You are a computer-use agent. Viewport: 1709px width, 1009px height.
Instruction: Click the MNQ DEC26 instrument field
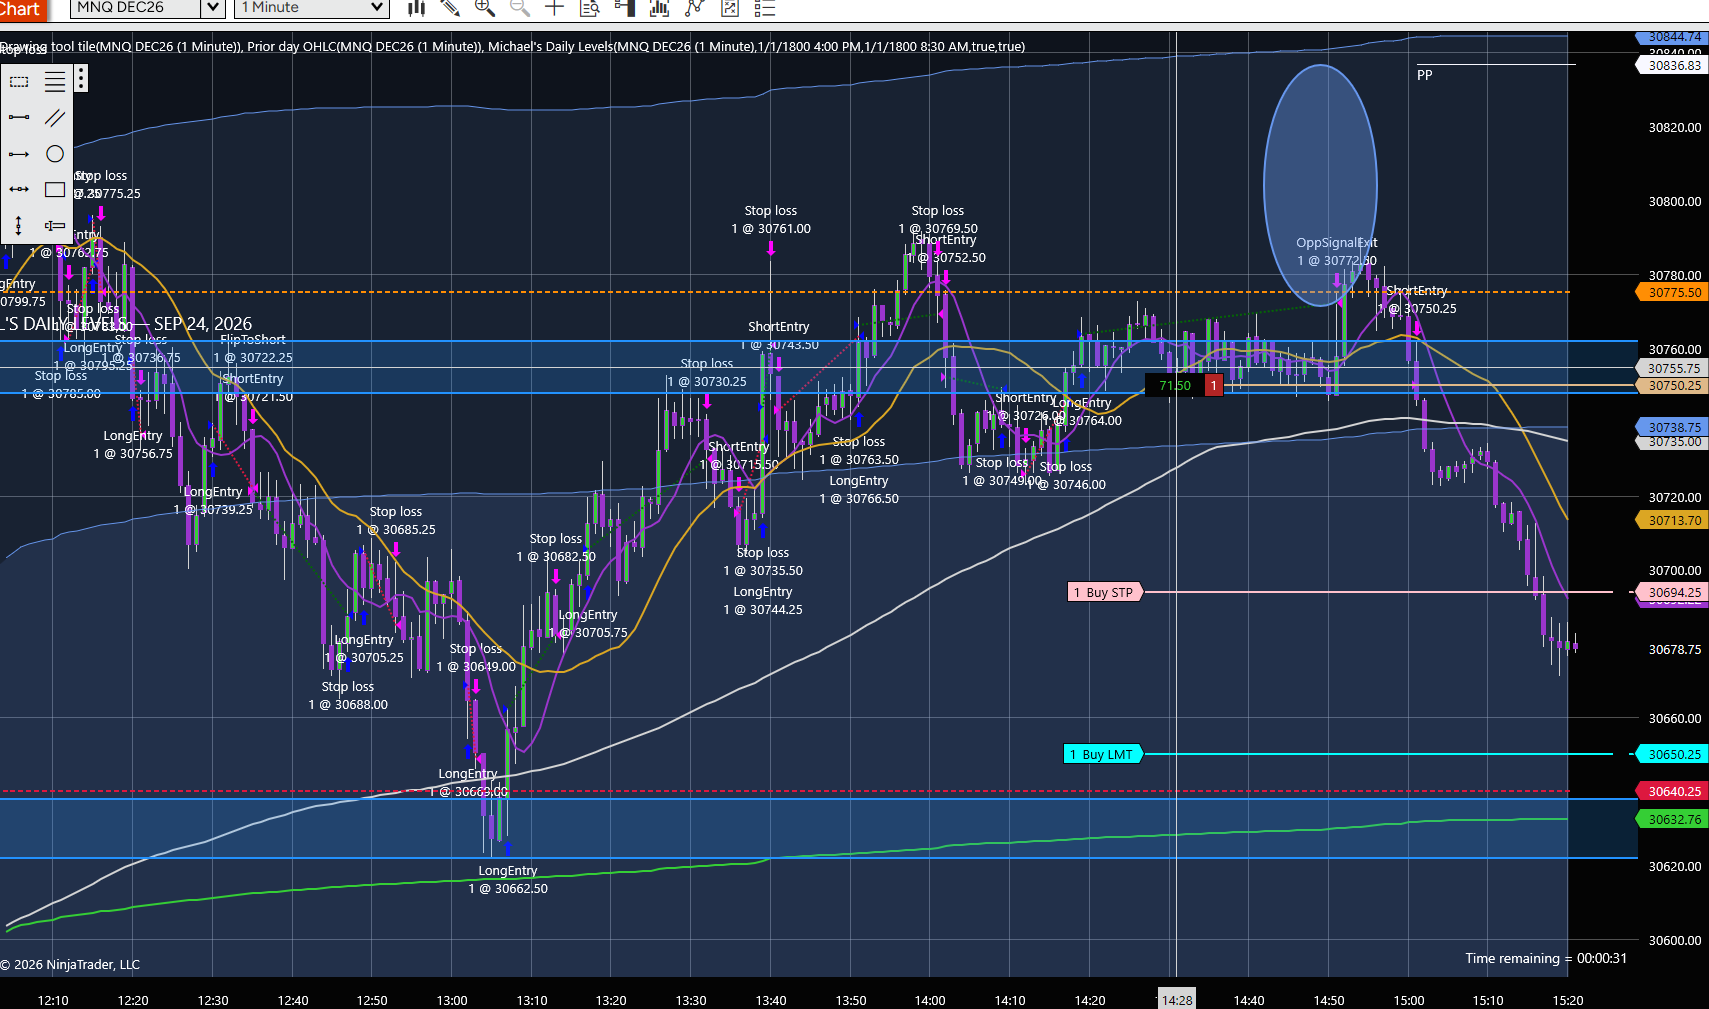pos(136,8)
